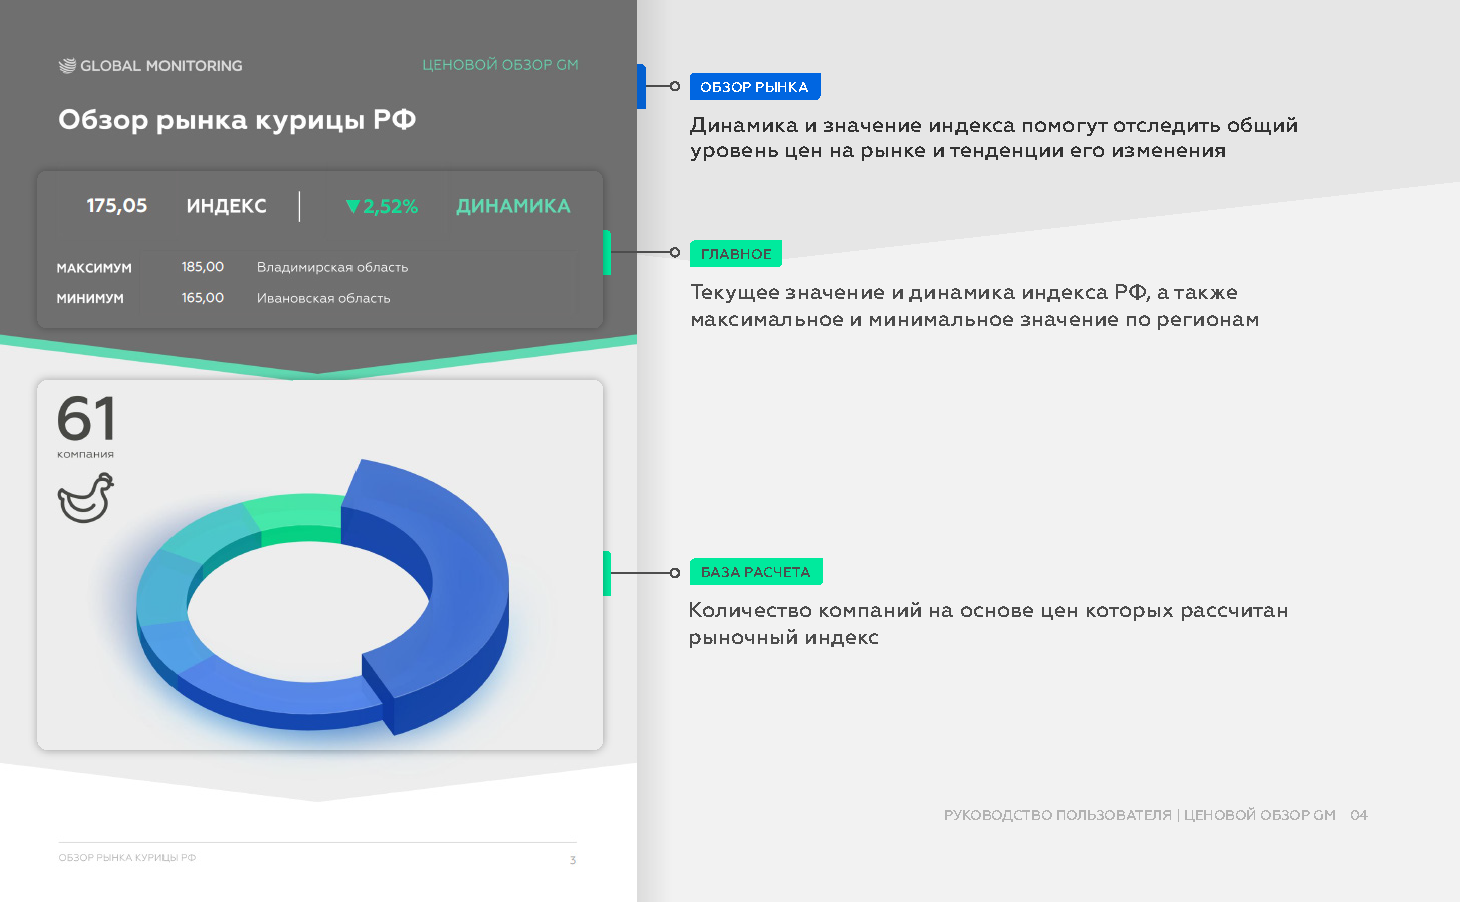This screenshot has height=902, width=1460.
Task: Click the connector dot beside БАЗА РАСЧЕТА label
Action: (x=675, y=573)
